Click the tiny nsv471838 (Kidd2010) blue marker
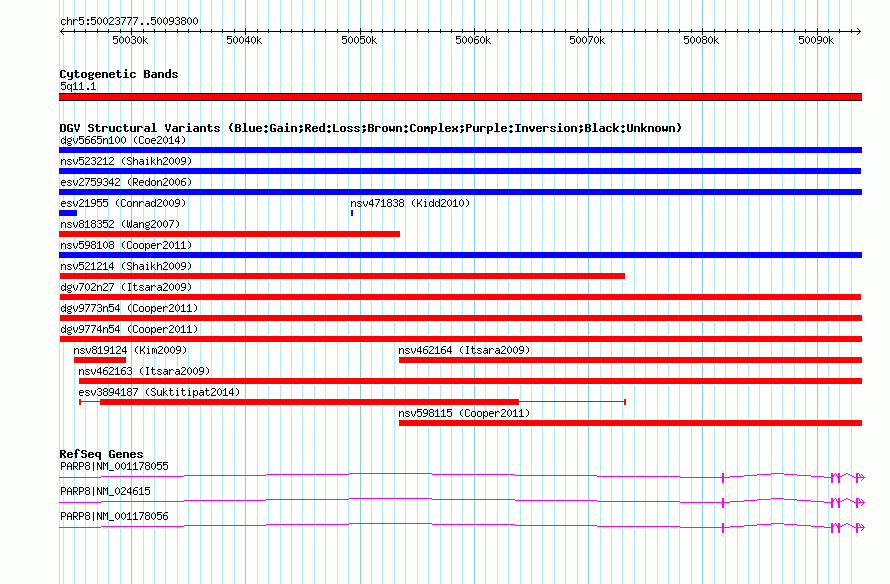Screen dimensions: 890x584 (352, 213)
